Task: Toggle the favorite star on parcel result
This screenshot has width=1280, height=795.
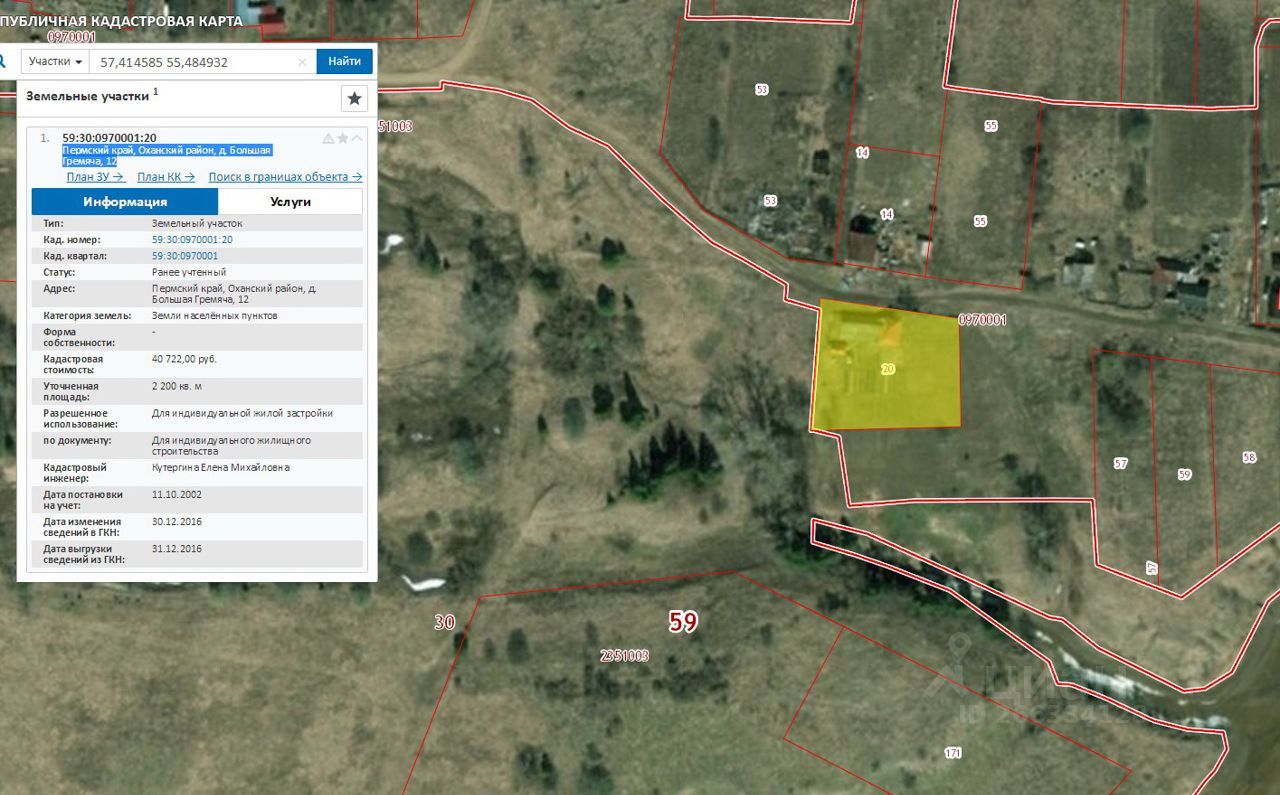Action: point(343,138)
